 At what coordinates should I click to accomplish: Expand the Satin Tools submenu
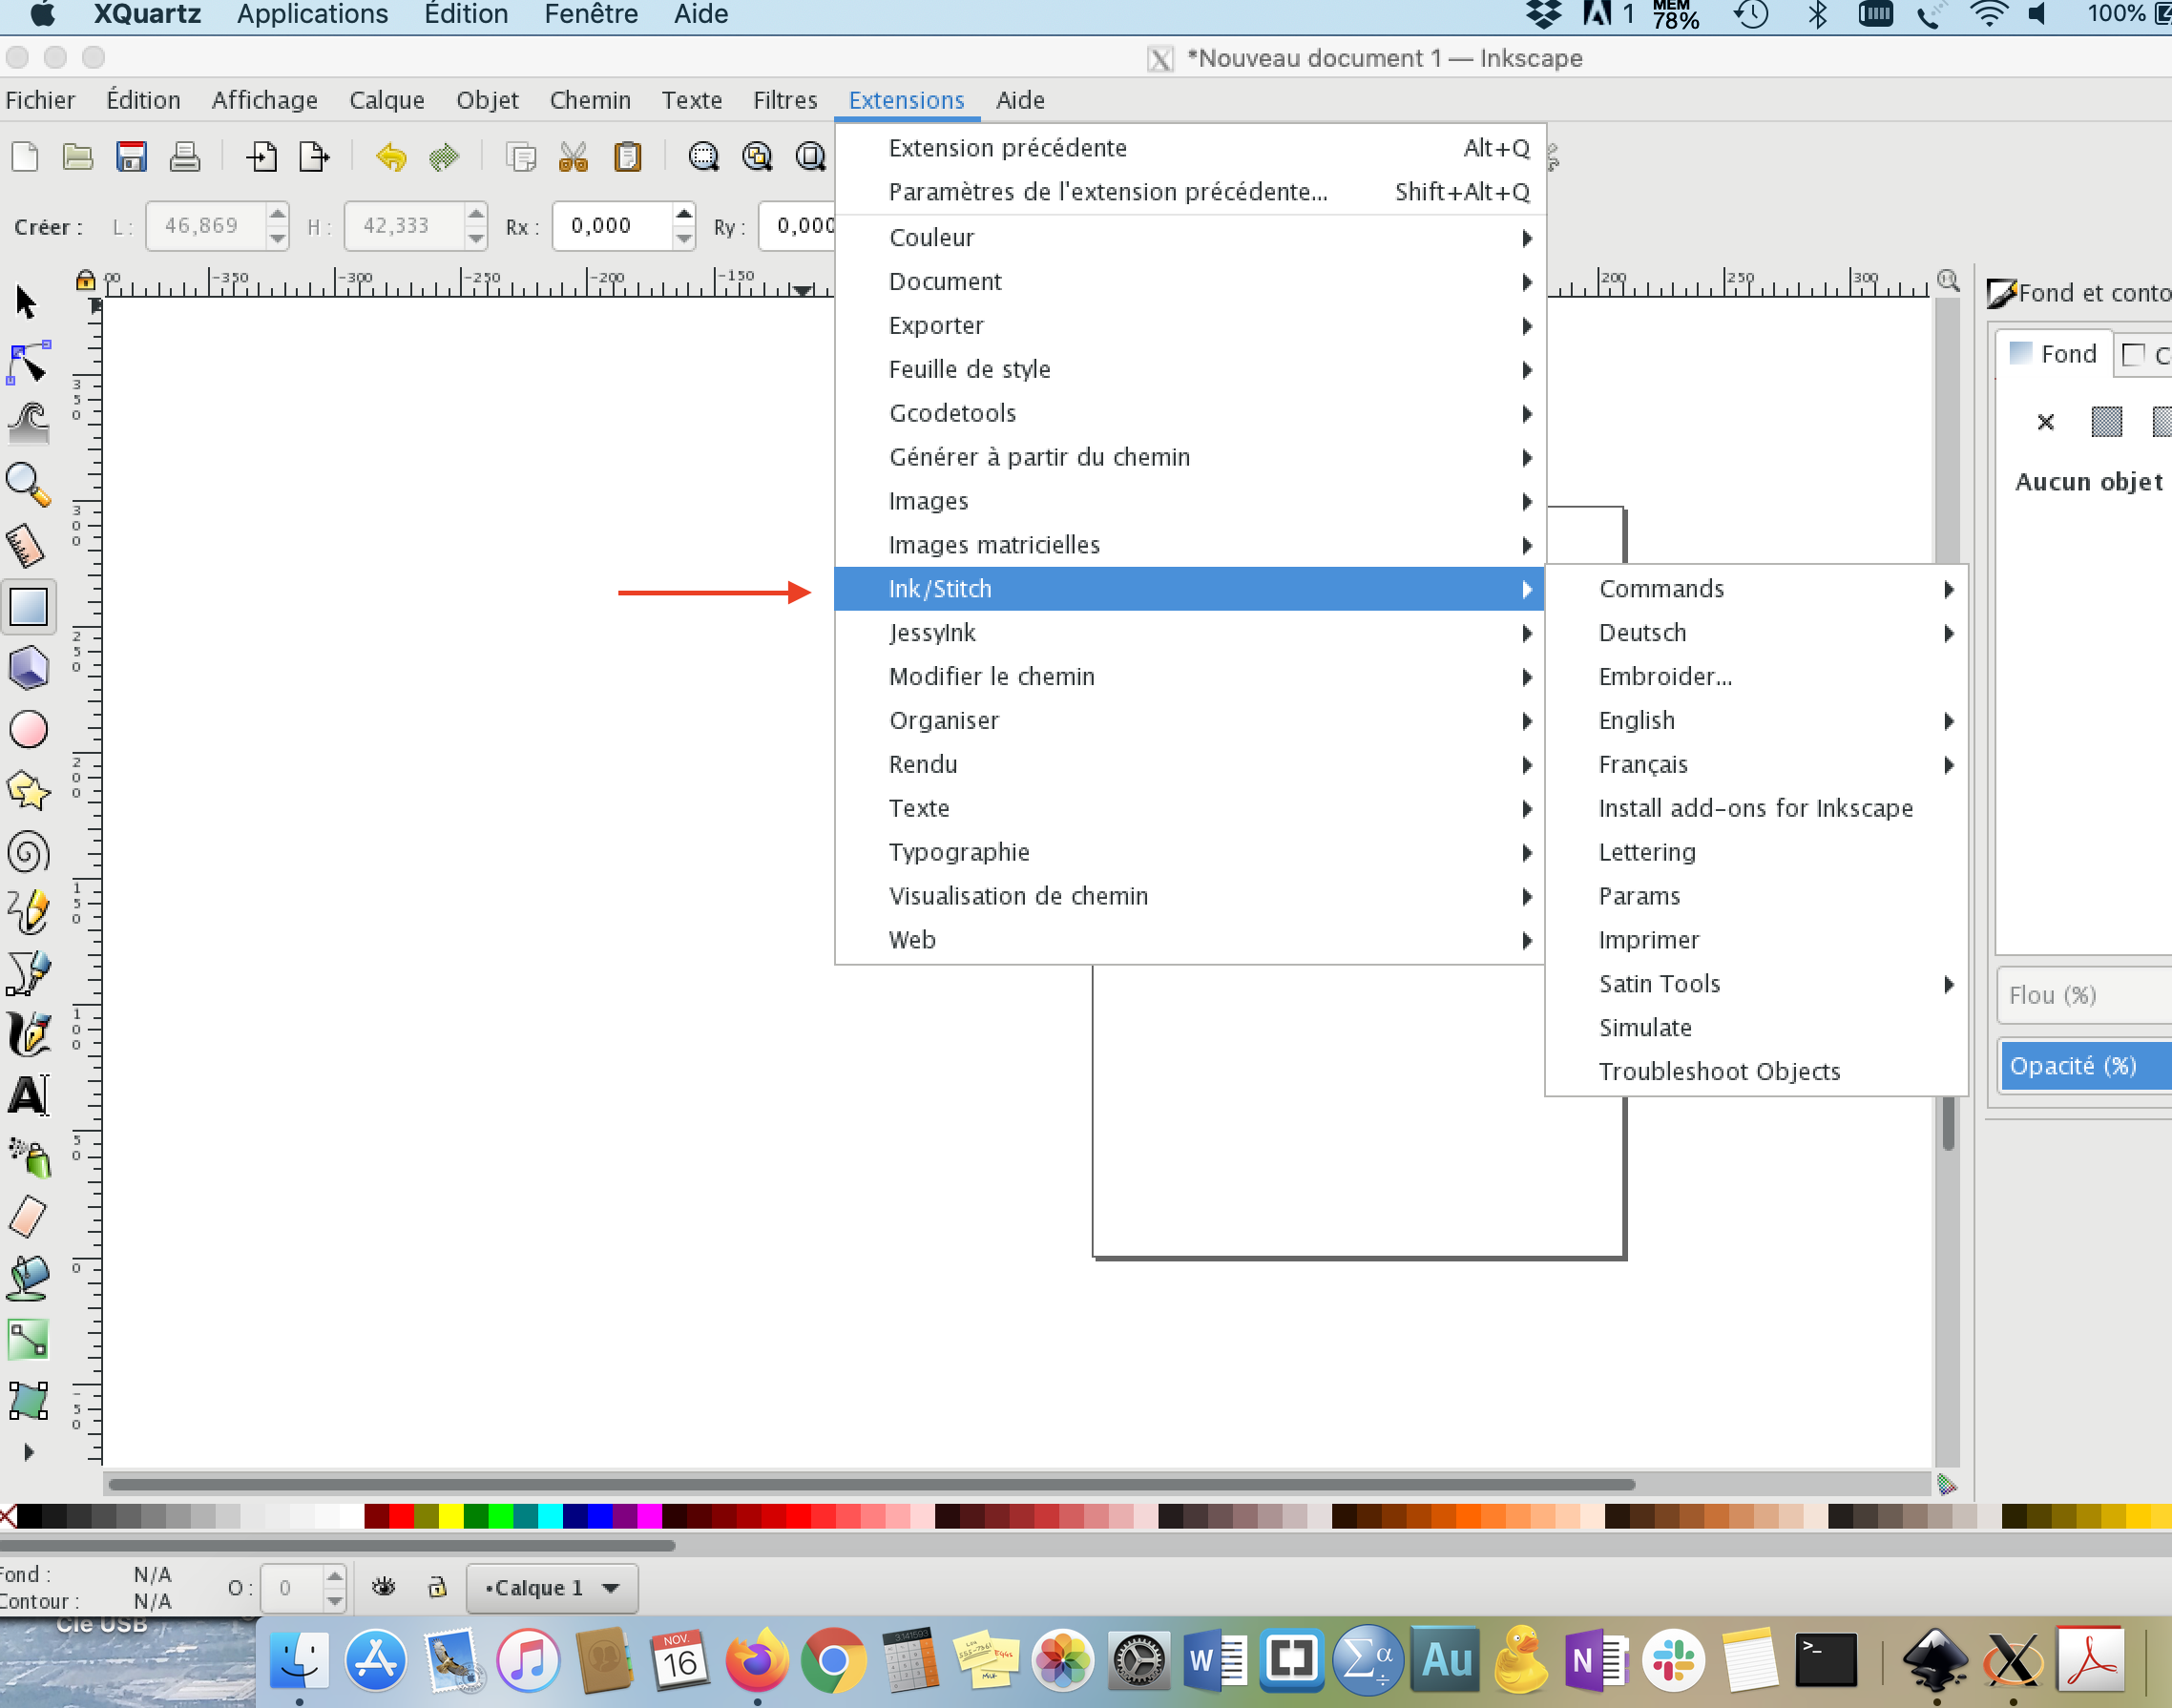pos(1756,984)
